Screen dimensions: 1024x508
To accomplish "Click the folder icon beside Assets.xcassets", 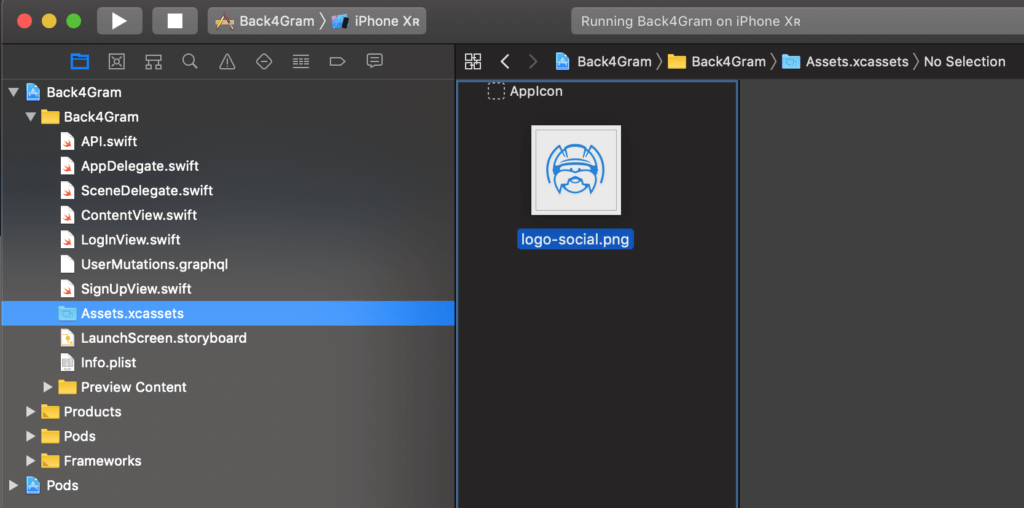I will pyautogui.click(x=67, y=313).
